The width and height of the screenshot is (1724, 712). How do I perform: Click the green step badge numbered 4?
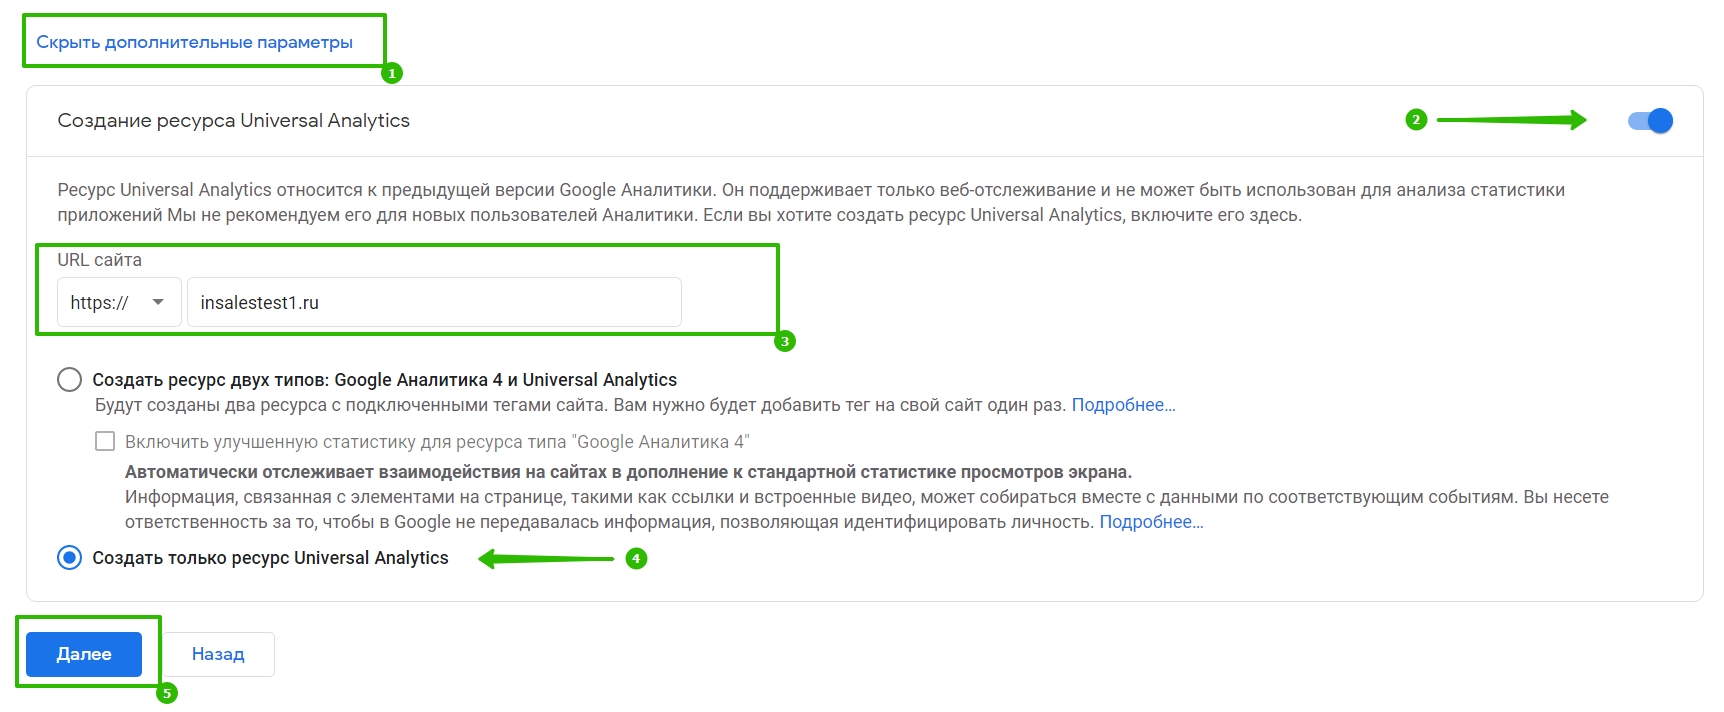pyautogui.click(x=636, y=558)
